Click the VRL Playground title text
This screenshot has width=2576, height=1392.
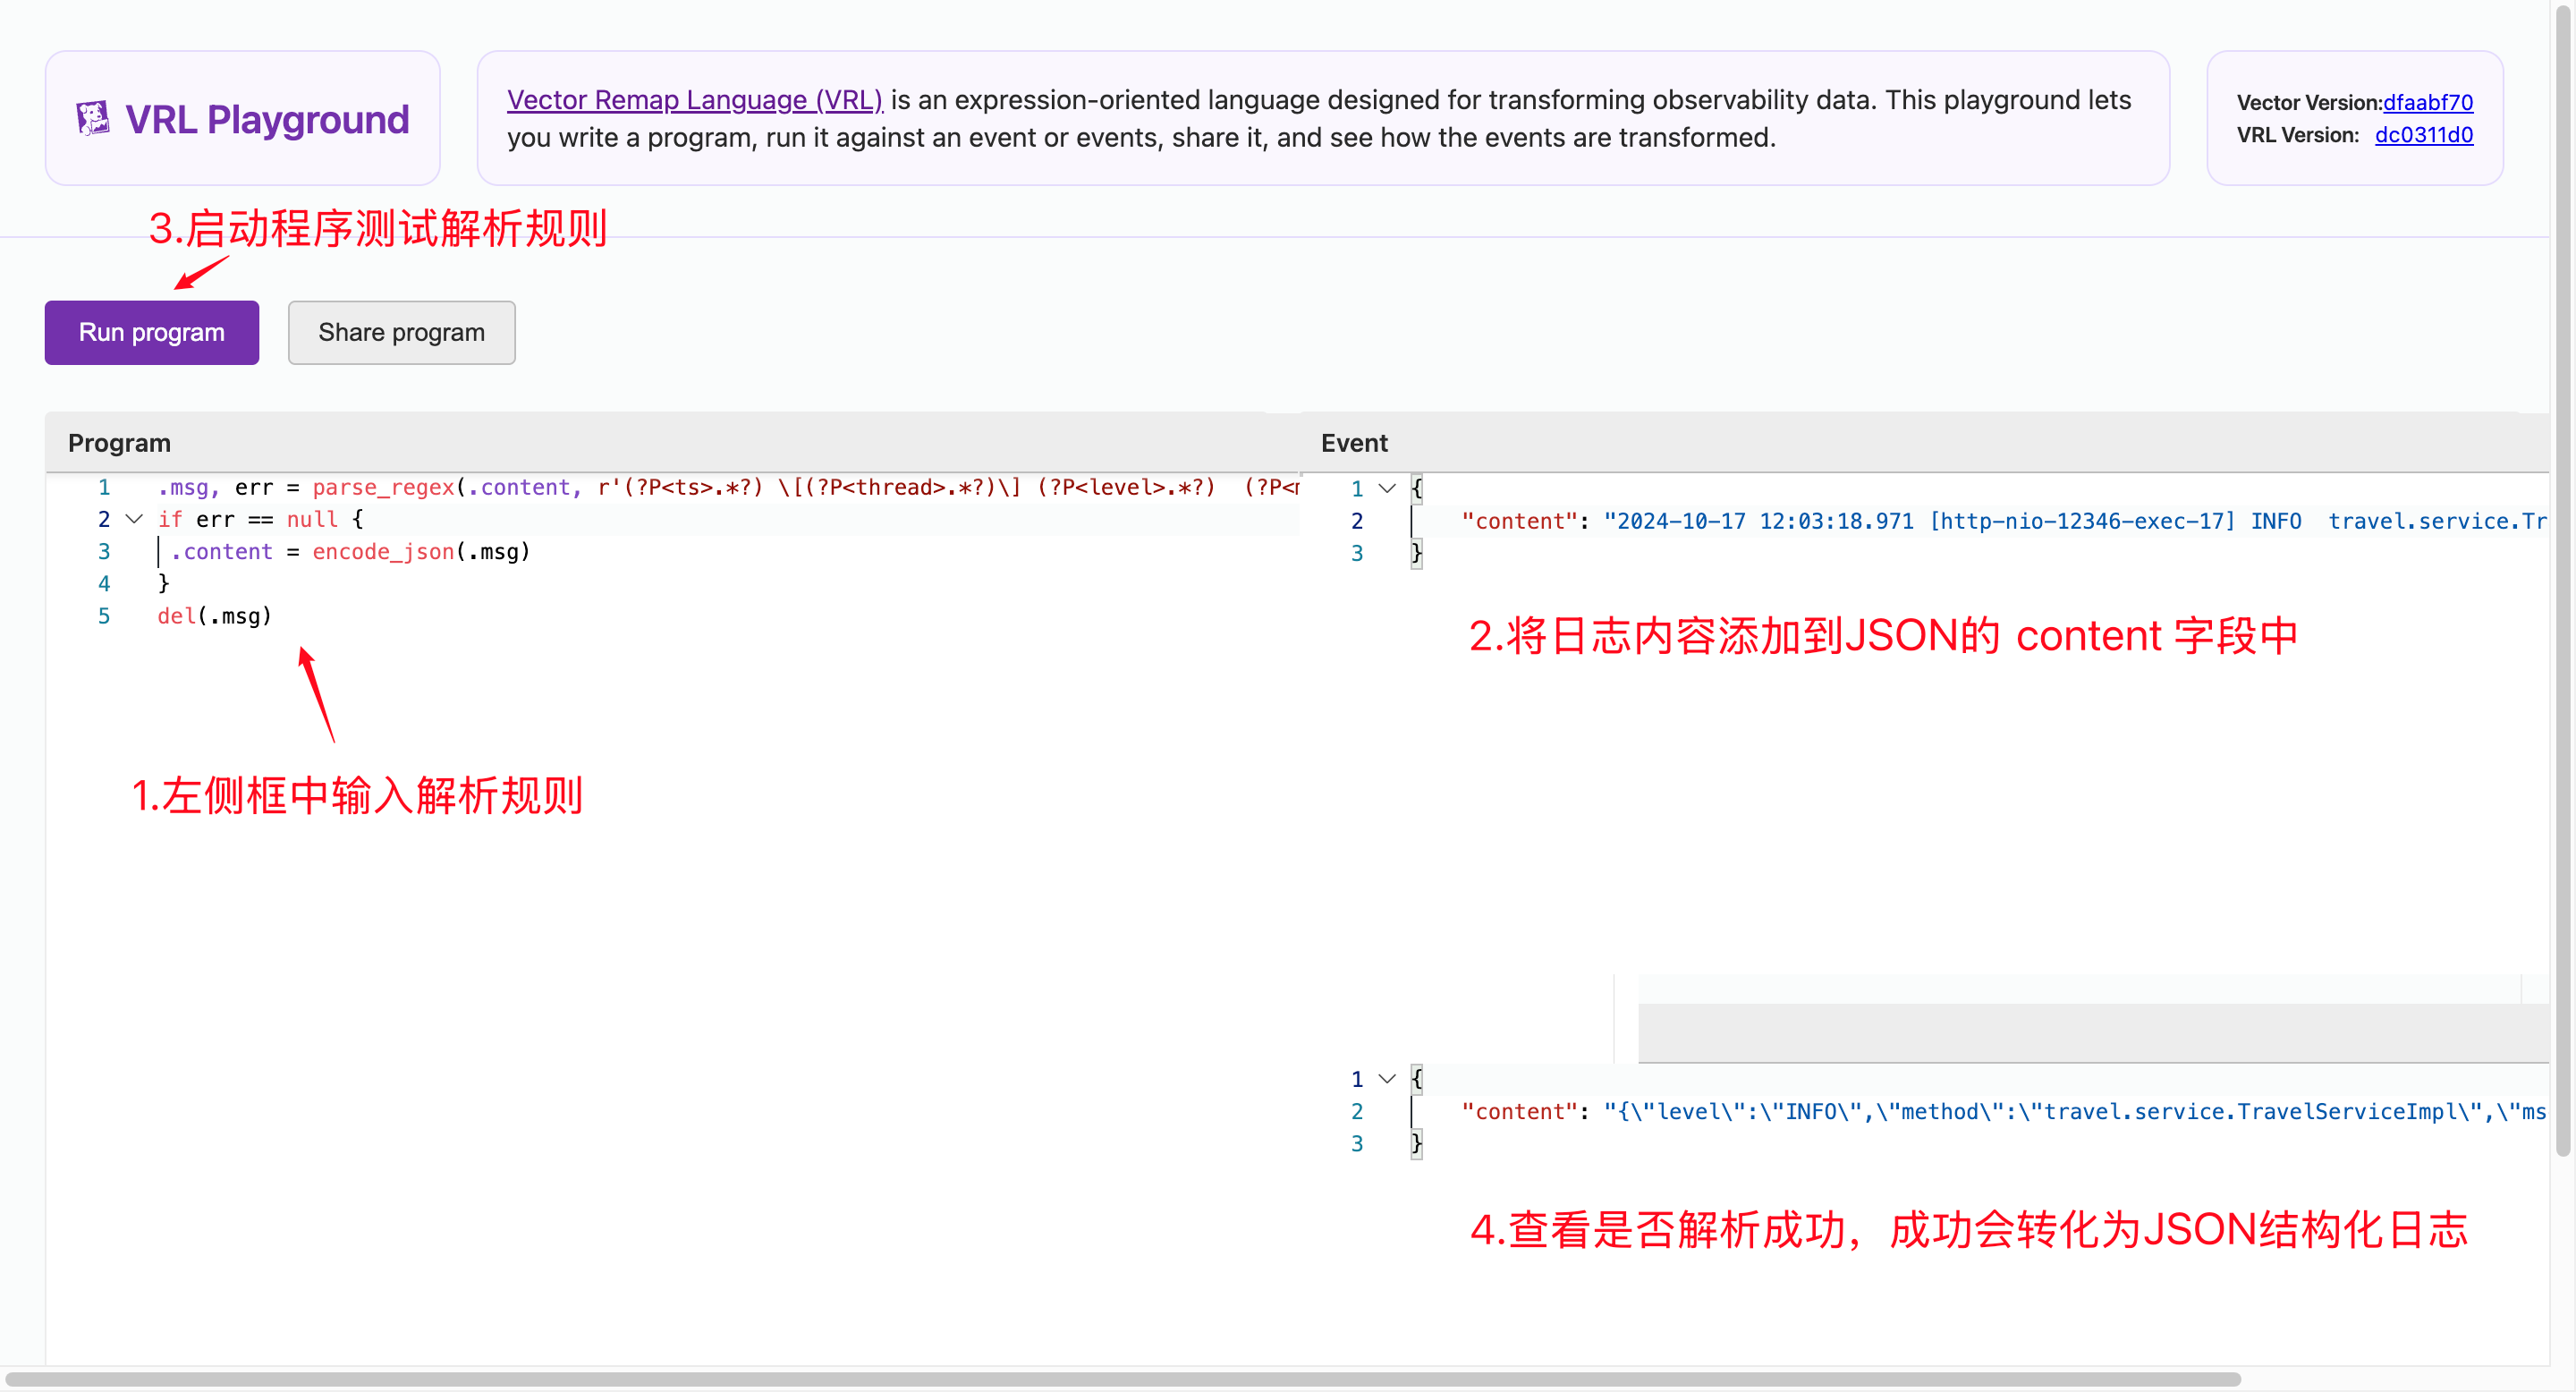[x=267, y=119]
